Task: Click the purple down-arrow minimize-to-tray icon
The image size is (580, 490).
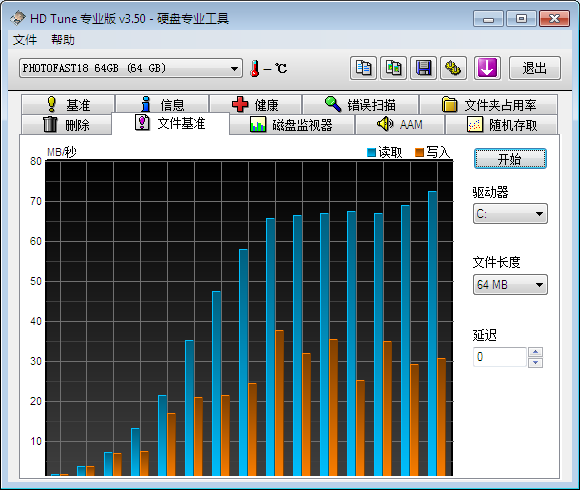Action: (x=487, y=68)
